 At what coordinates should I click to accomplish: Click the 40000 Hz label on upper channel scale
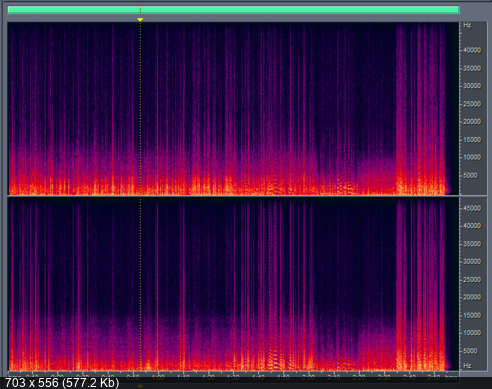pyautogui.click(x=472, y=50)
